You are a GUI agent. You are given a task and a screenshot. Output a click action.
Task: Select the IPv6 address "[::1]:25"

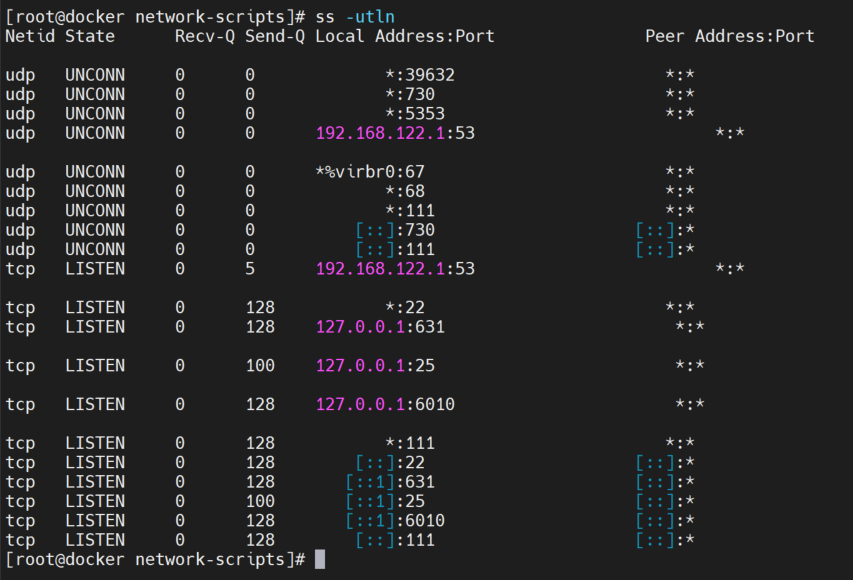click(x=385, y=501)
